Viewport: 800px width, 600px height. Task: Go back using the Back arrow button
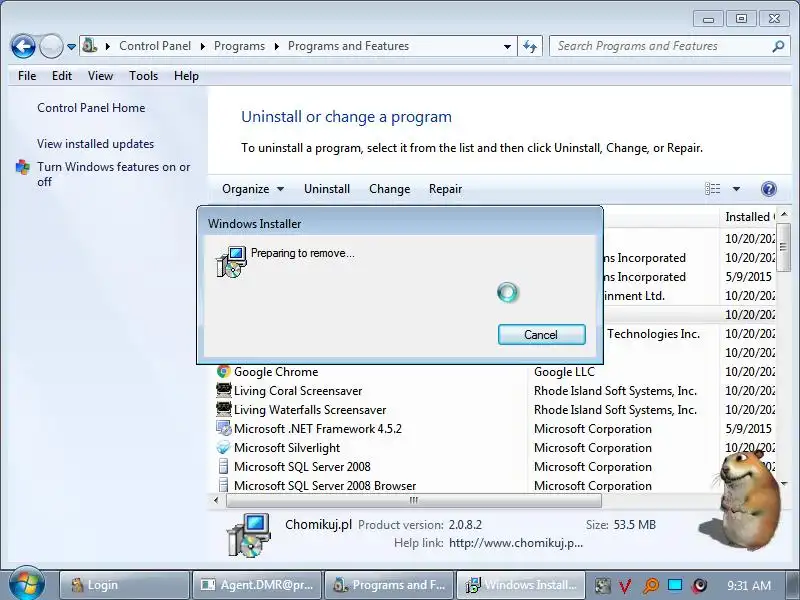coord(23,46)
